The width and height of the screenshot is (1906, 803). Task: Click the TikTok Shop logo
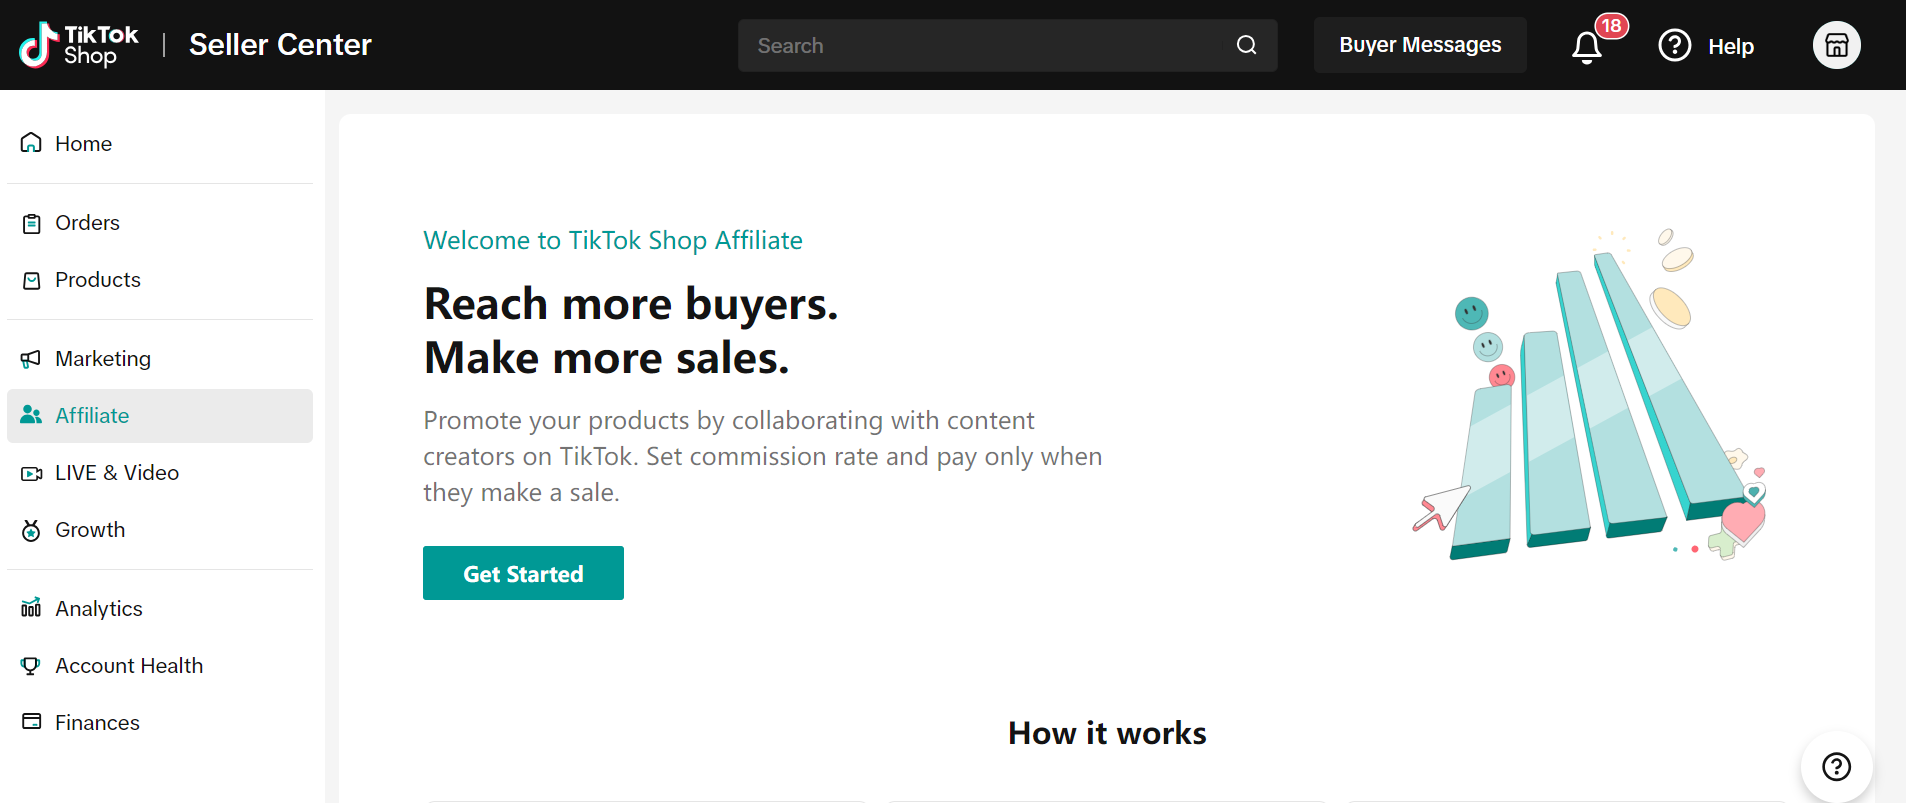tap(78, 45)
